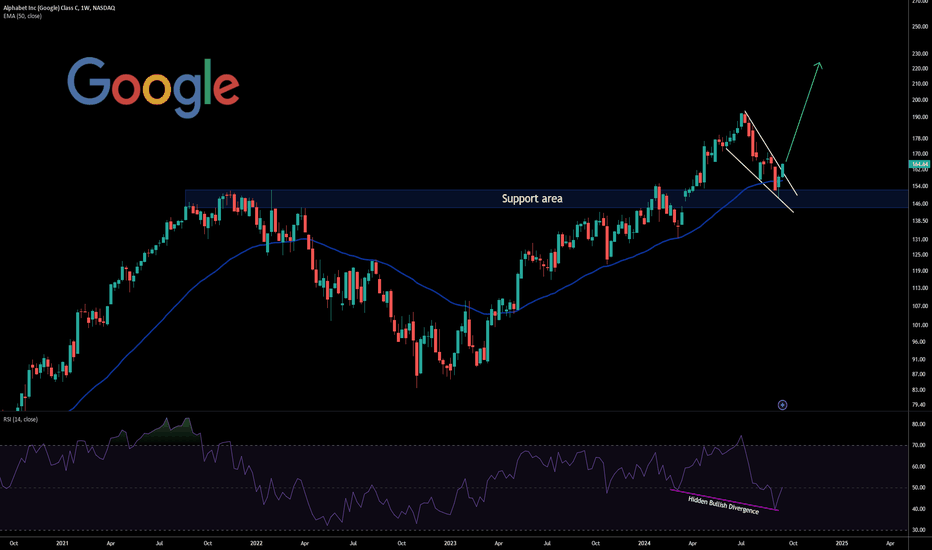Viewport: 932px width, 550px height.
Task: Click the 91.00 price axis label
Action: [x=920, y=359]
